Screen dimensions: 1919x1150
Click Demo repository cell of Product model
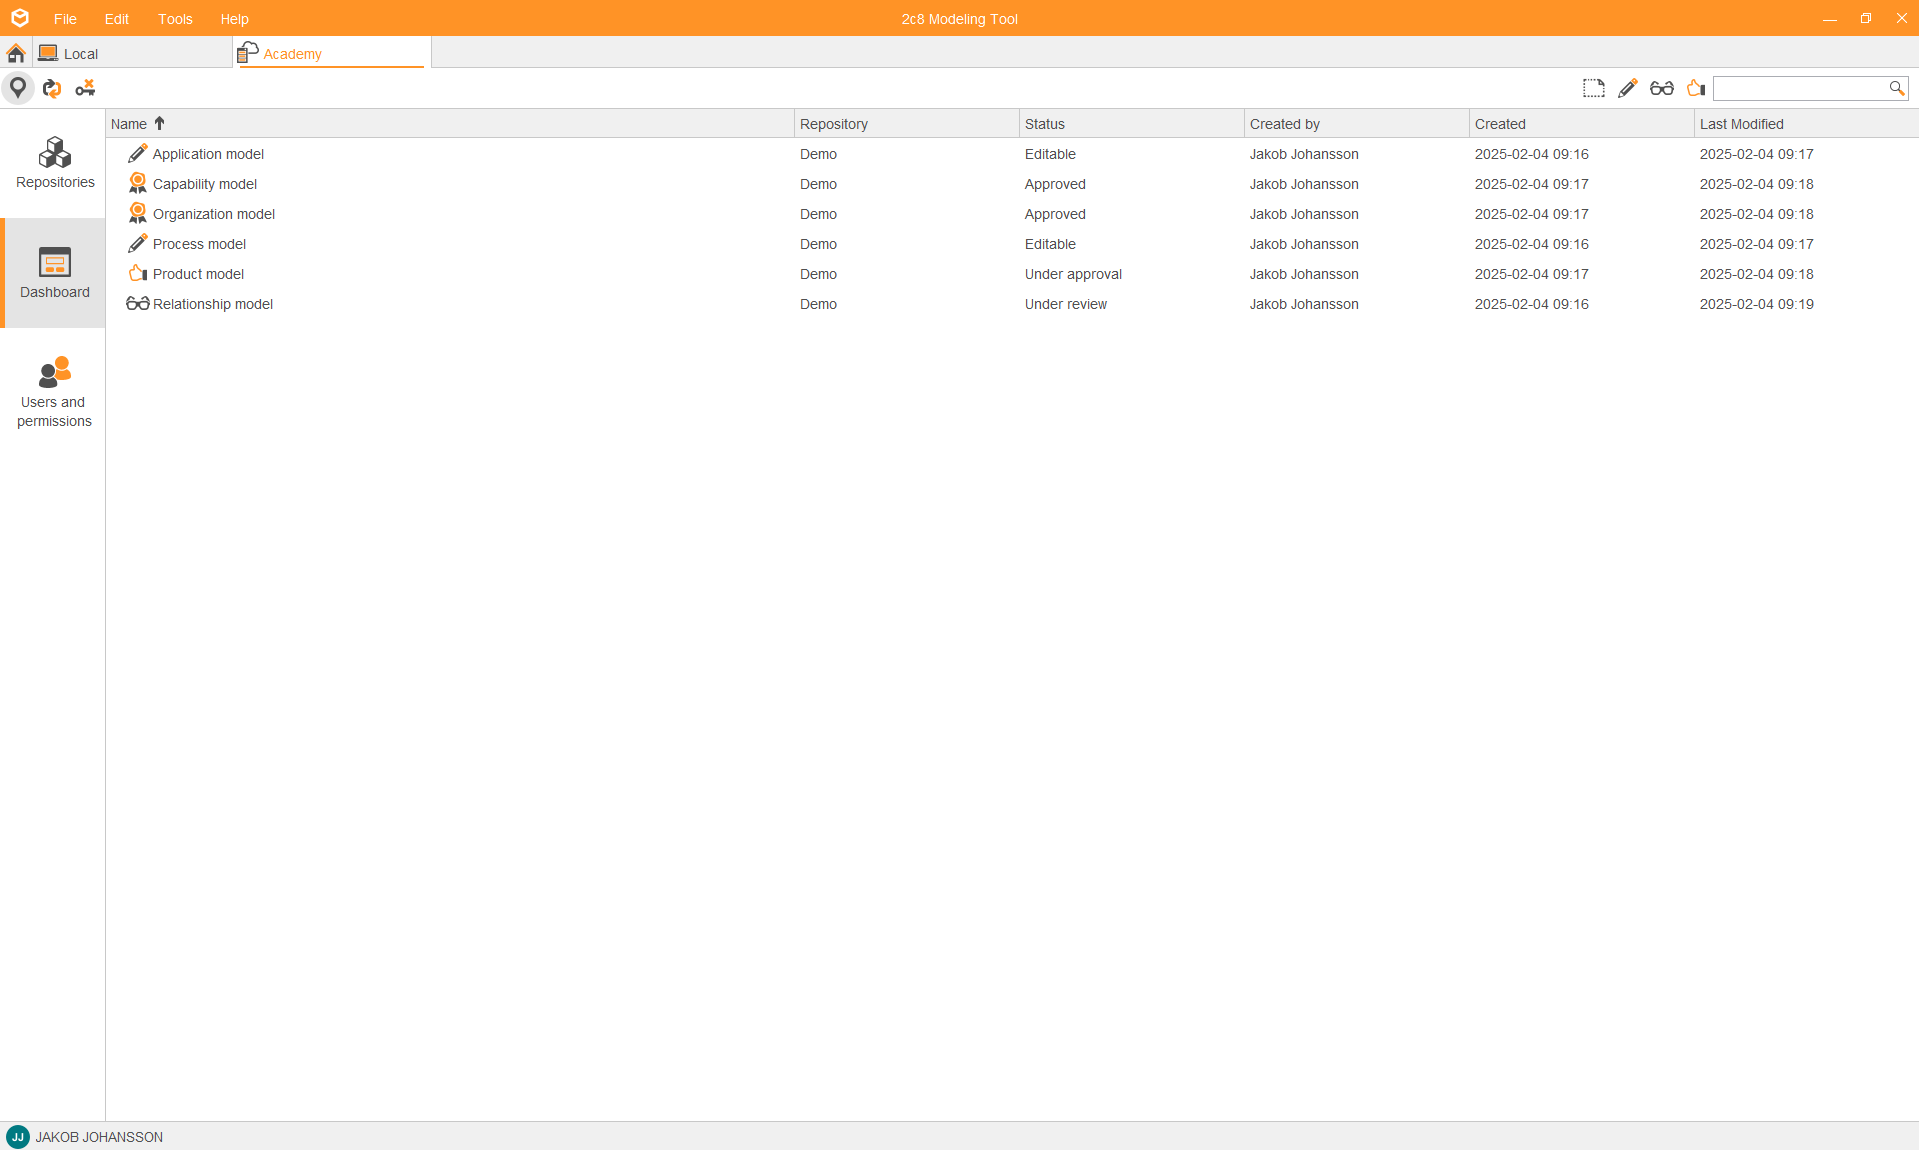click(x=818, y=274)
